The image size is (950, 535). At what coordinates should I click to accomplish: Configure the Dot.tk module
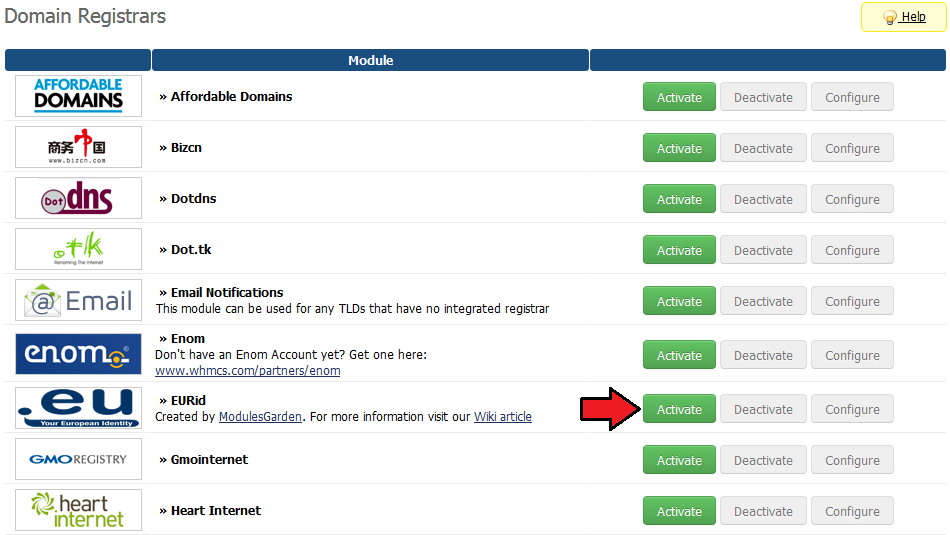(852, 250)
